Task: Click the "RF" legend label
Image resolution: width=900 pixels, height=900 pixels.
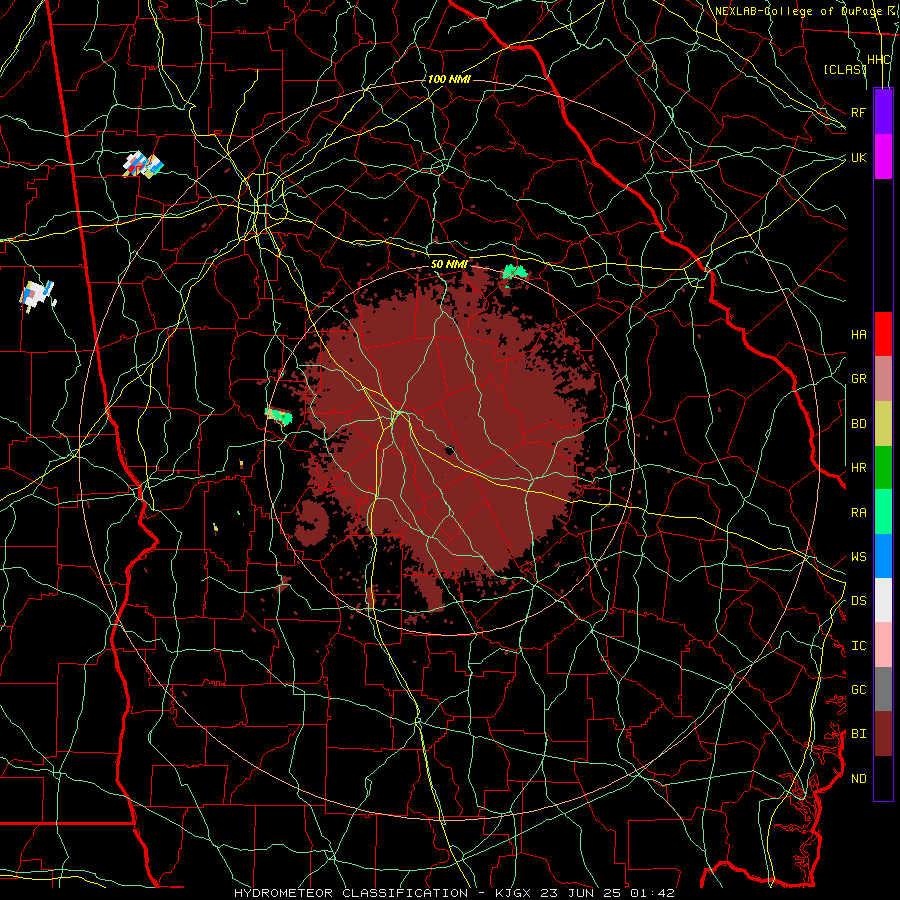Action: [x=858, y=112]
